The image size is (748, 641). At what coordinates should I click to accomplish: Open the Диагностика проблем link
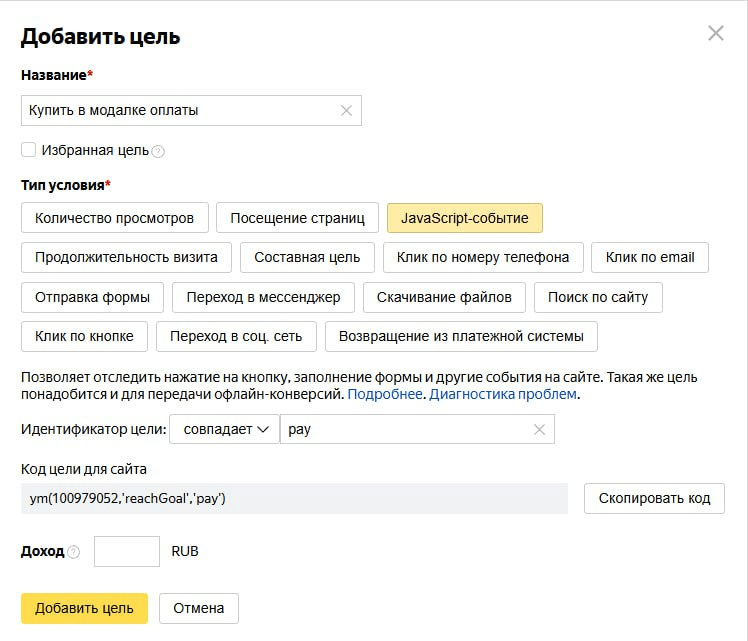tap(503, 394)
